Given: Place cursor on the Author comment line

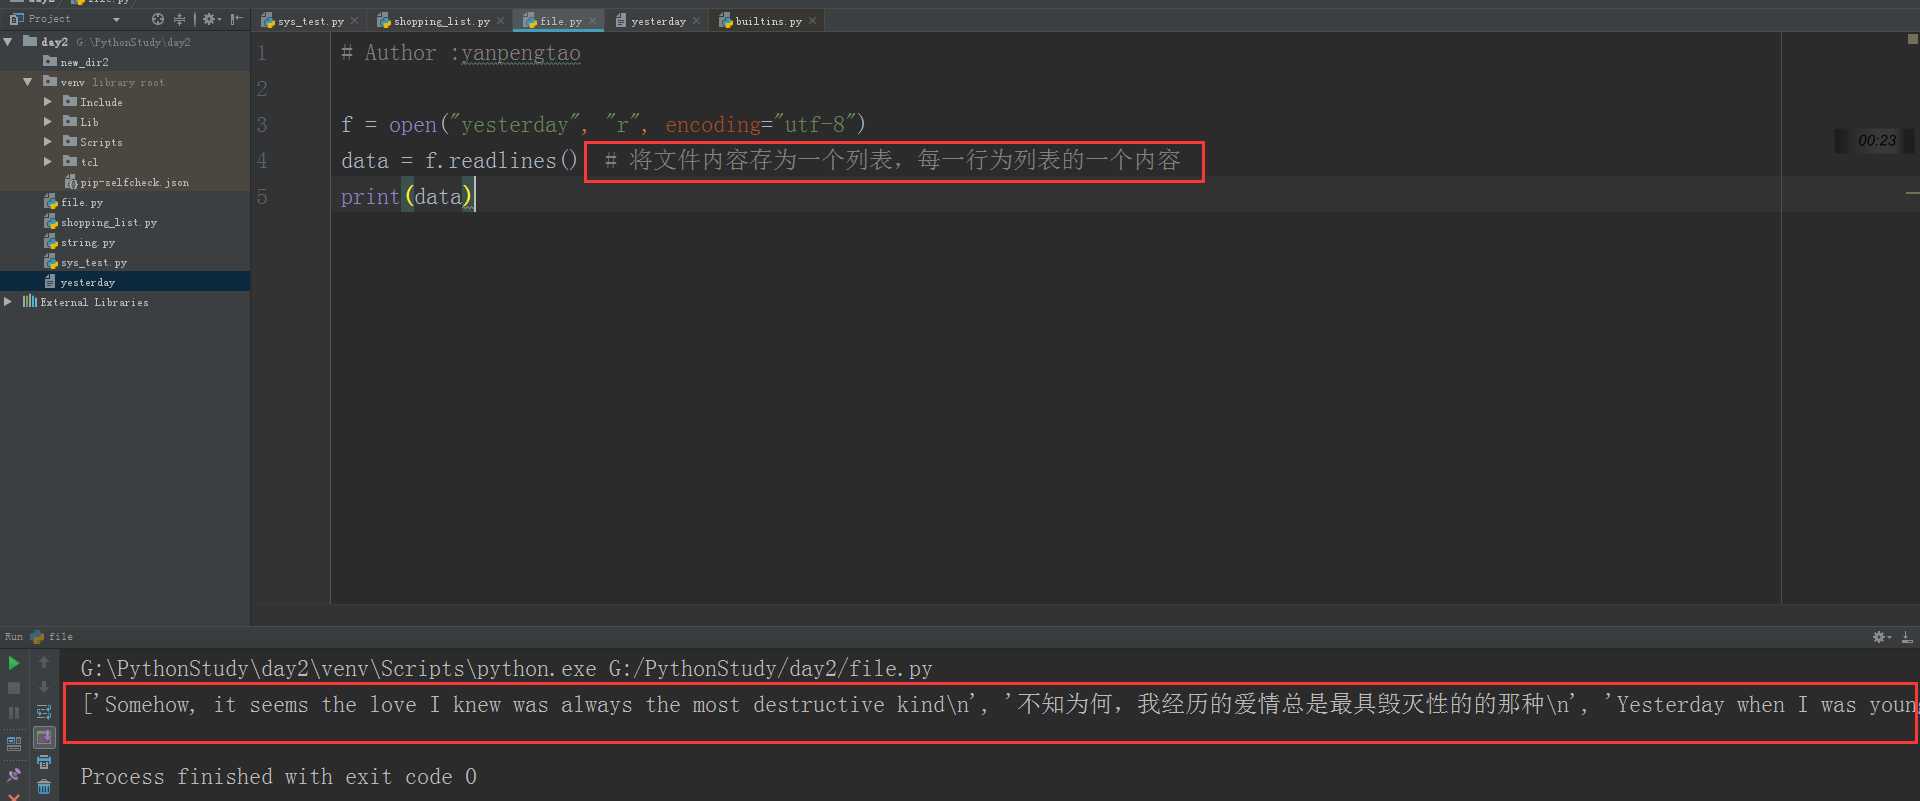Looking at the screenshot, I should tap(460, 53).
